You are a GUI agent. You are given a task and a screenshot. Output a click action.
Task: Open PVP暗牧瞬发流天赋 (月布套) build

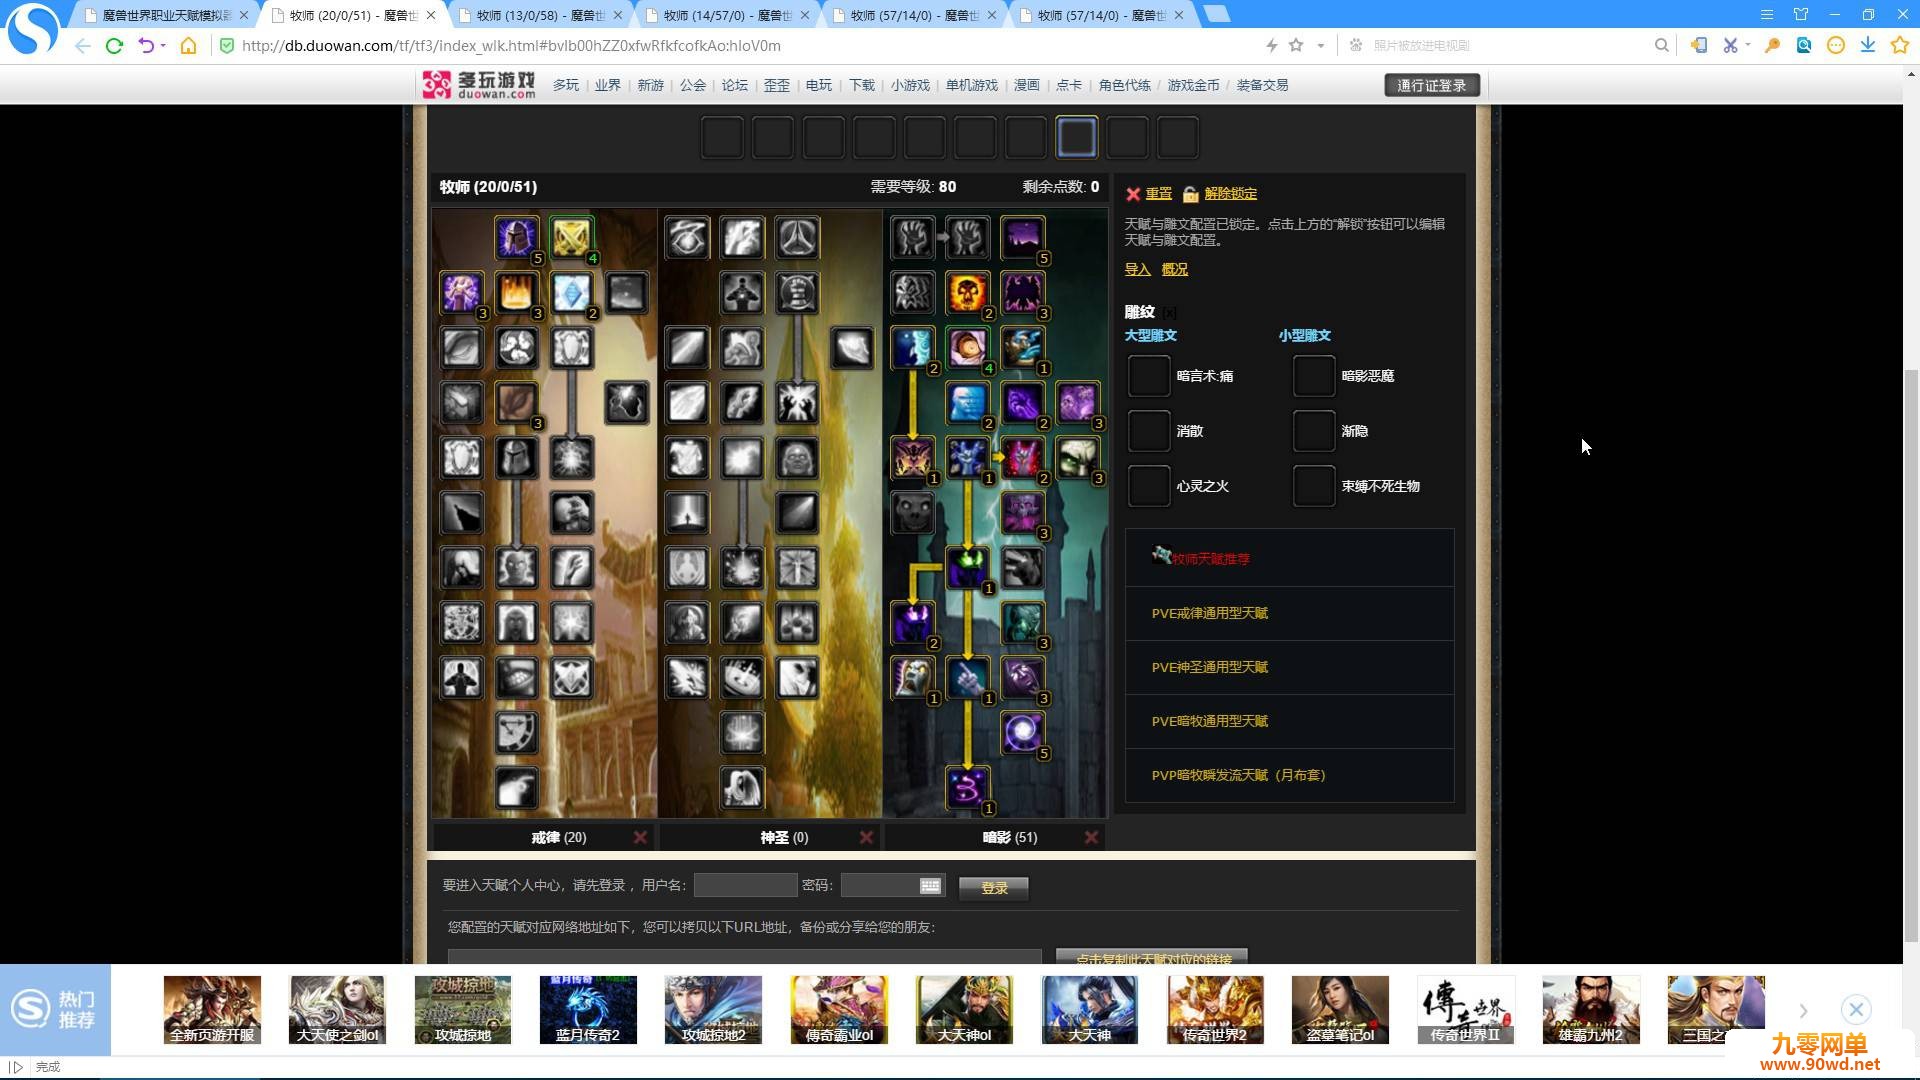coord(1238,775)
